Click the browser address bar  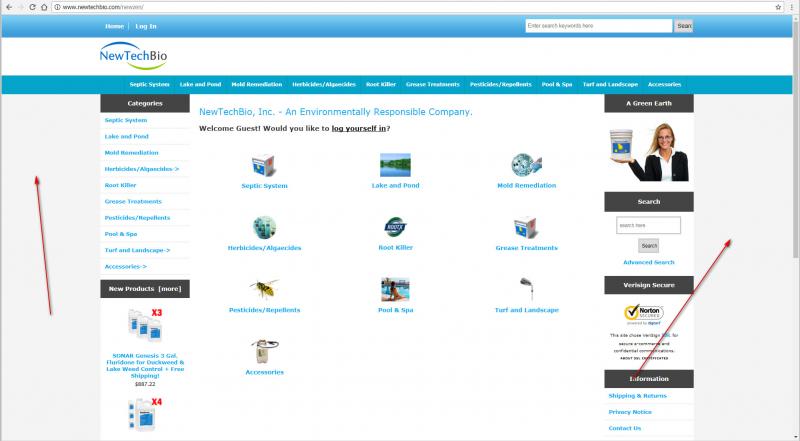point(413,7)
